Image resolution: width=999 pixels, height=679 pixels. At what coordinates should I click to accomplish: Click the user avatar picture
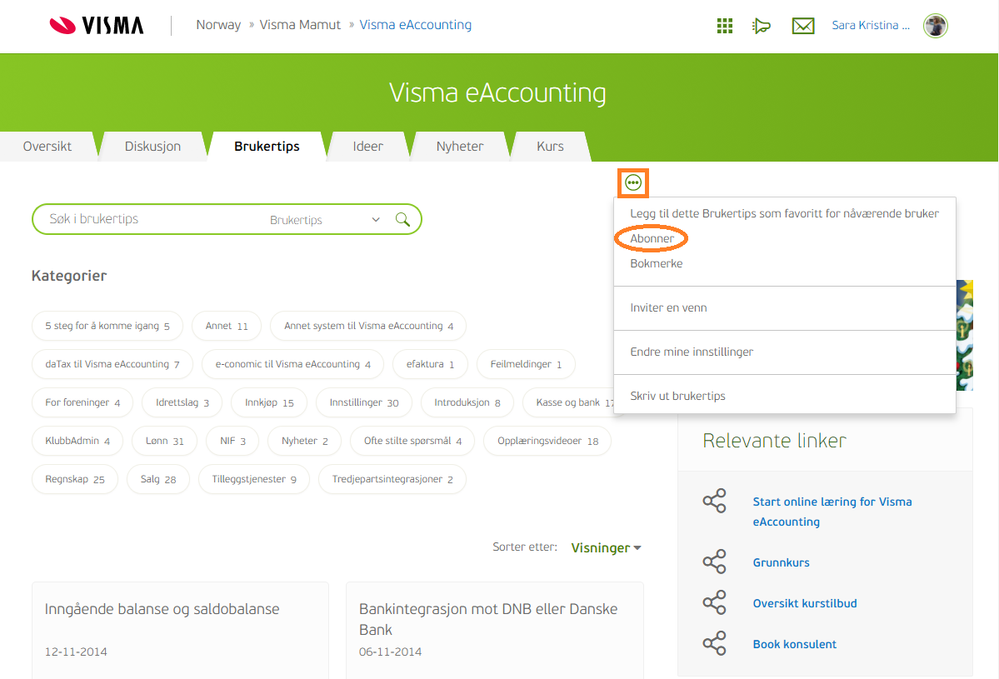[935, 25]
